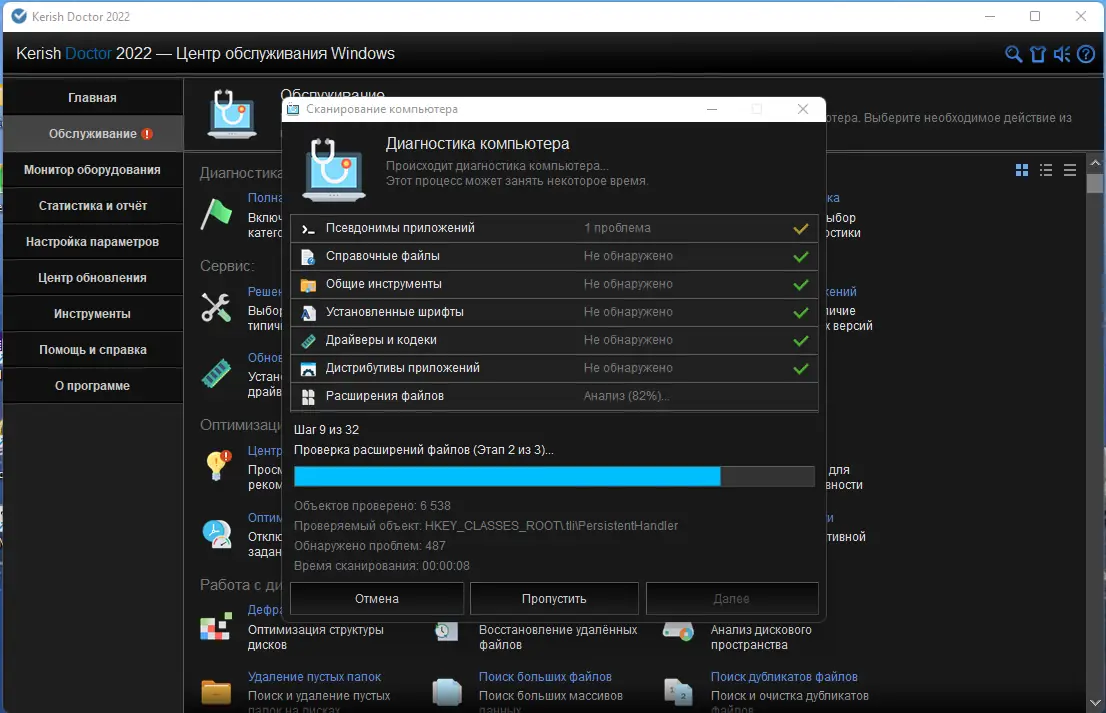Cancel the scan with Отмена button

point(377,598)
